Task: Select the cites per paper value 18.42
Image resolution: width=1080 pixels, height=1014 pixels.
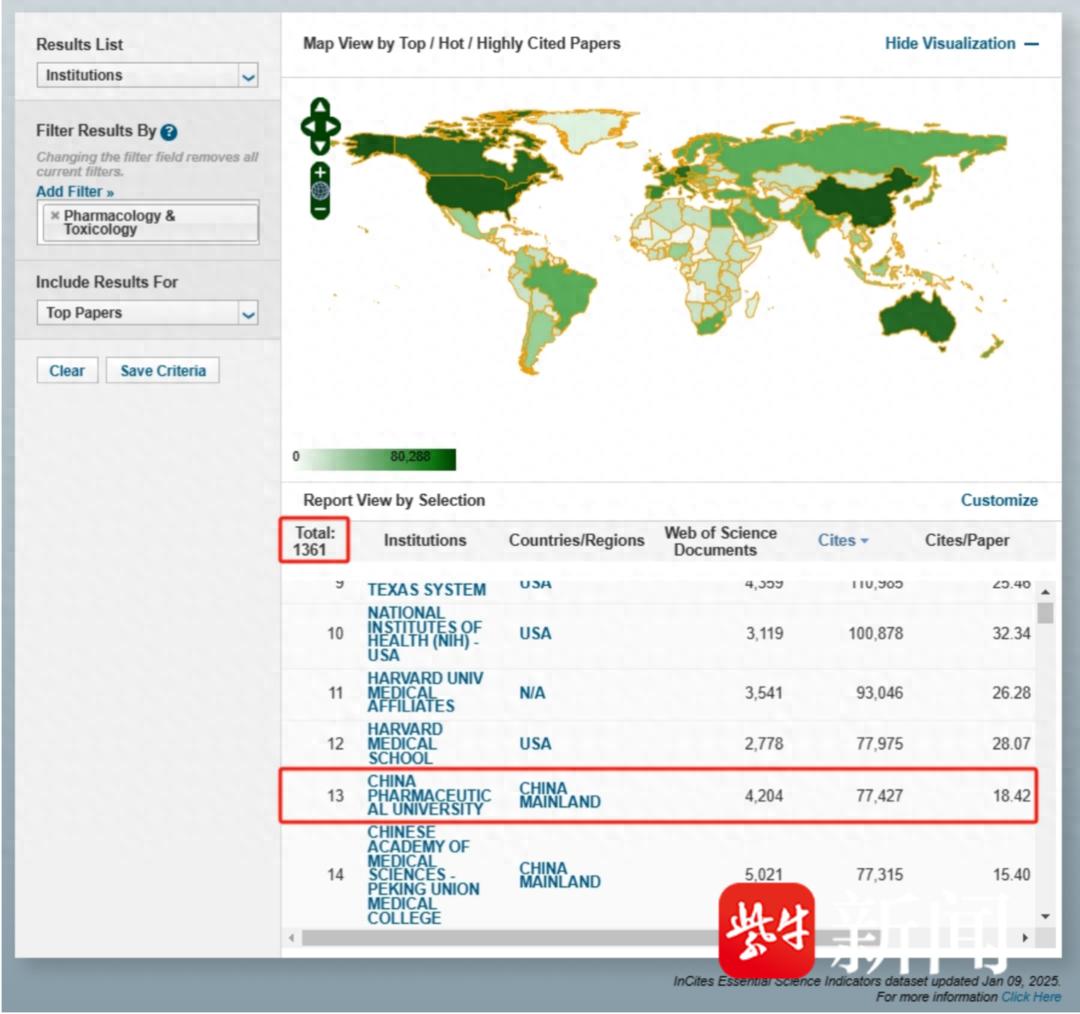Action: [1011, 796]
